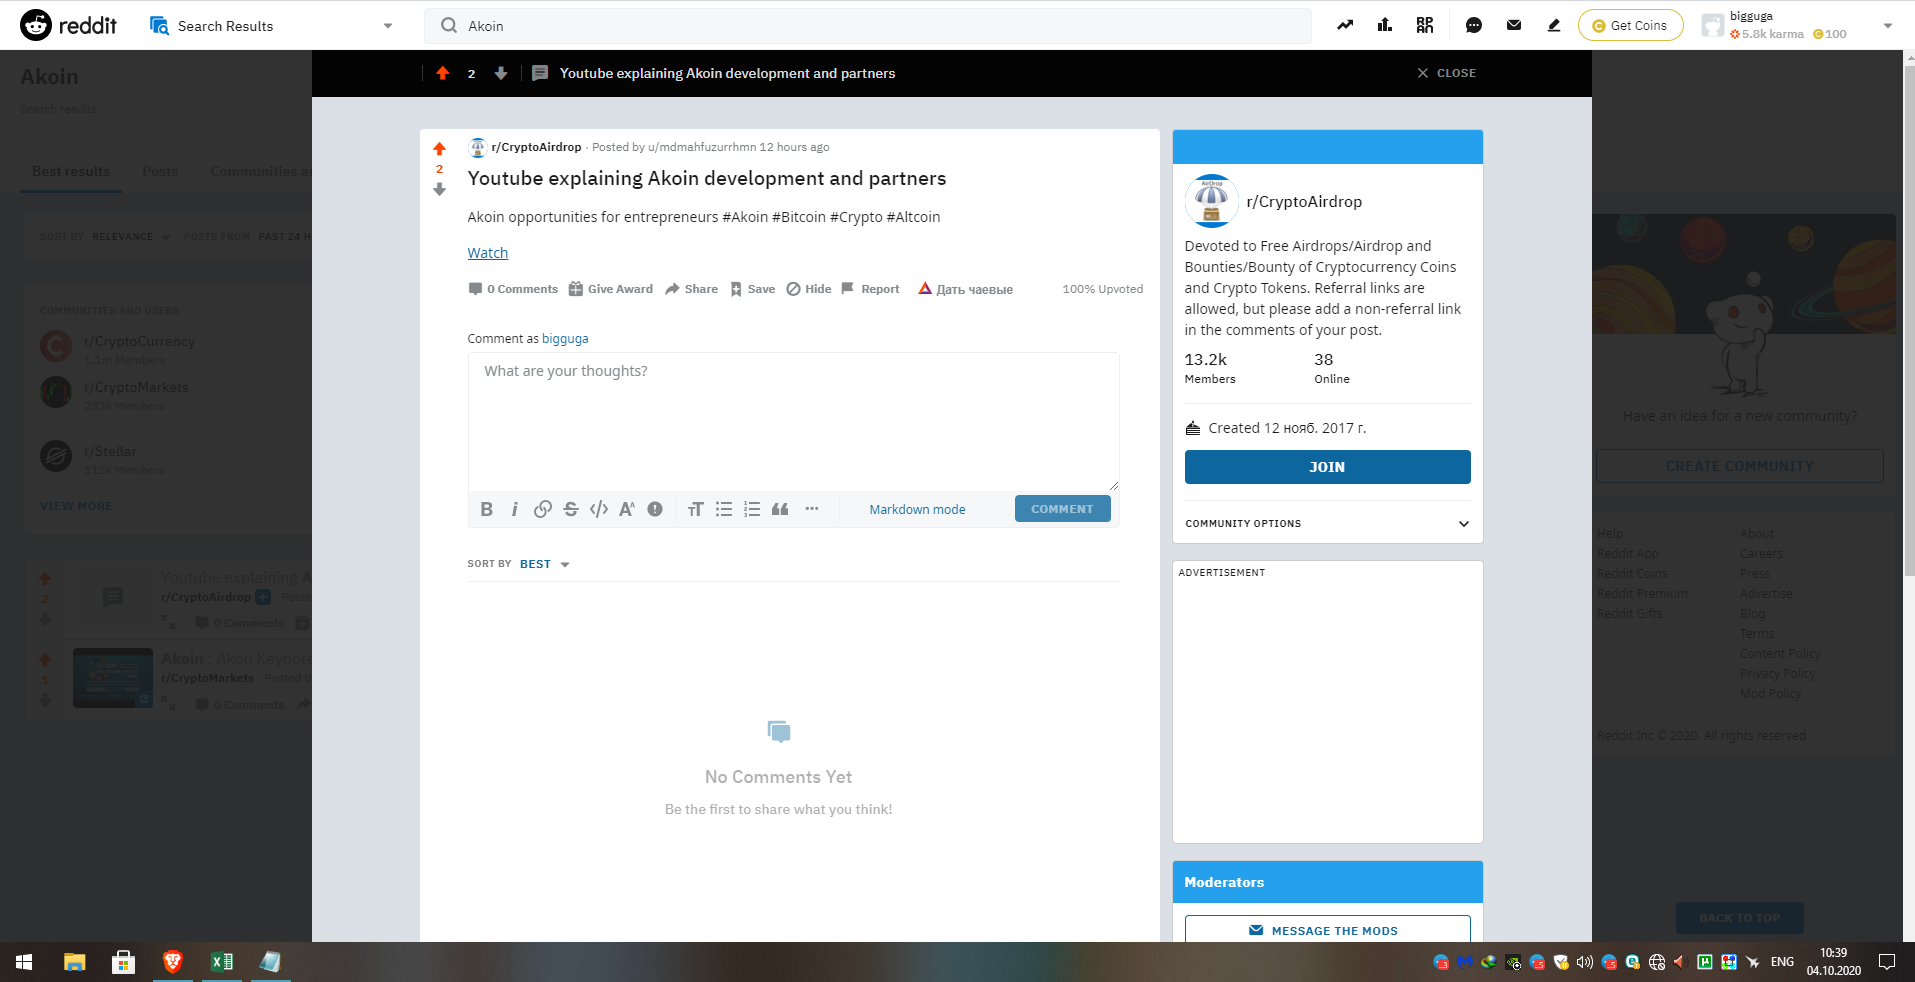Viewport: 1915px width, 982px height.
Task: Upvote the post in the black overlay bar
Action: point(443,73)
